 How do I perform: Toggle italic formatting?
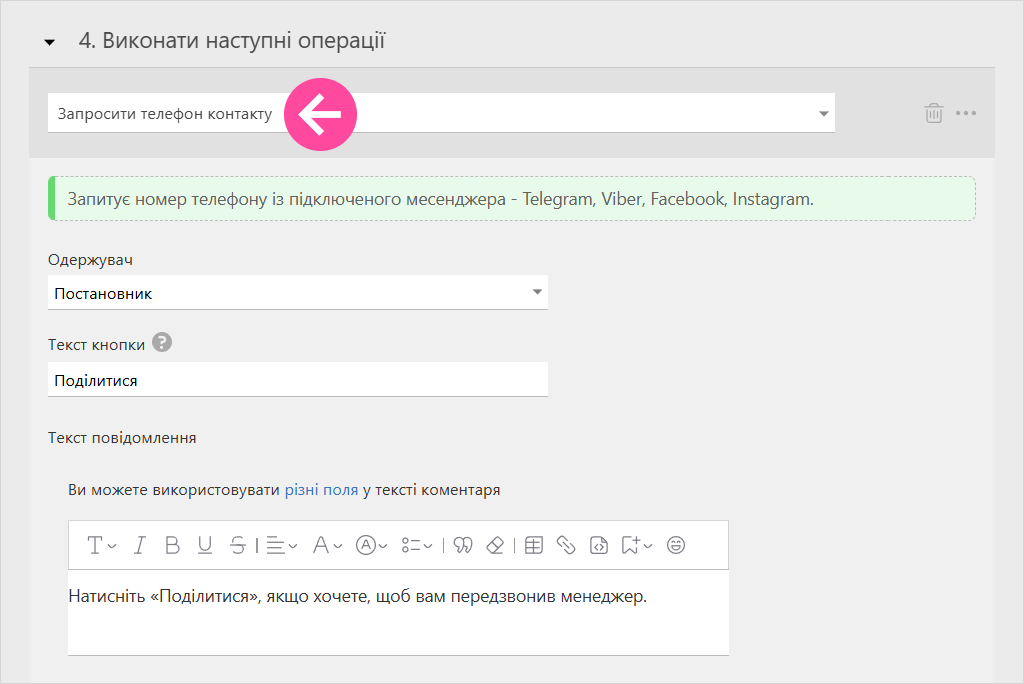[140, 545]
